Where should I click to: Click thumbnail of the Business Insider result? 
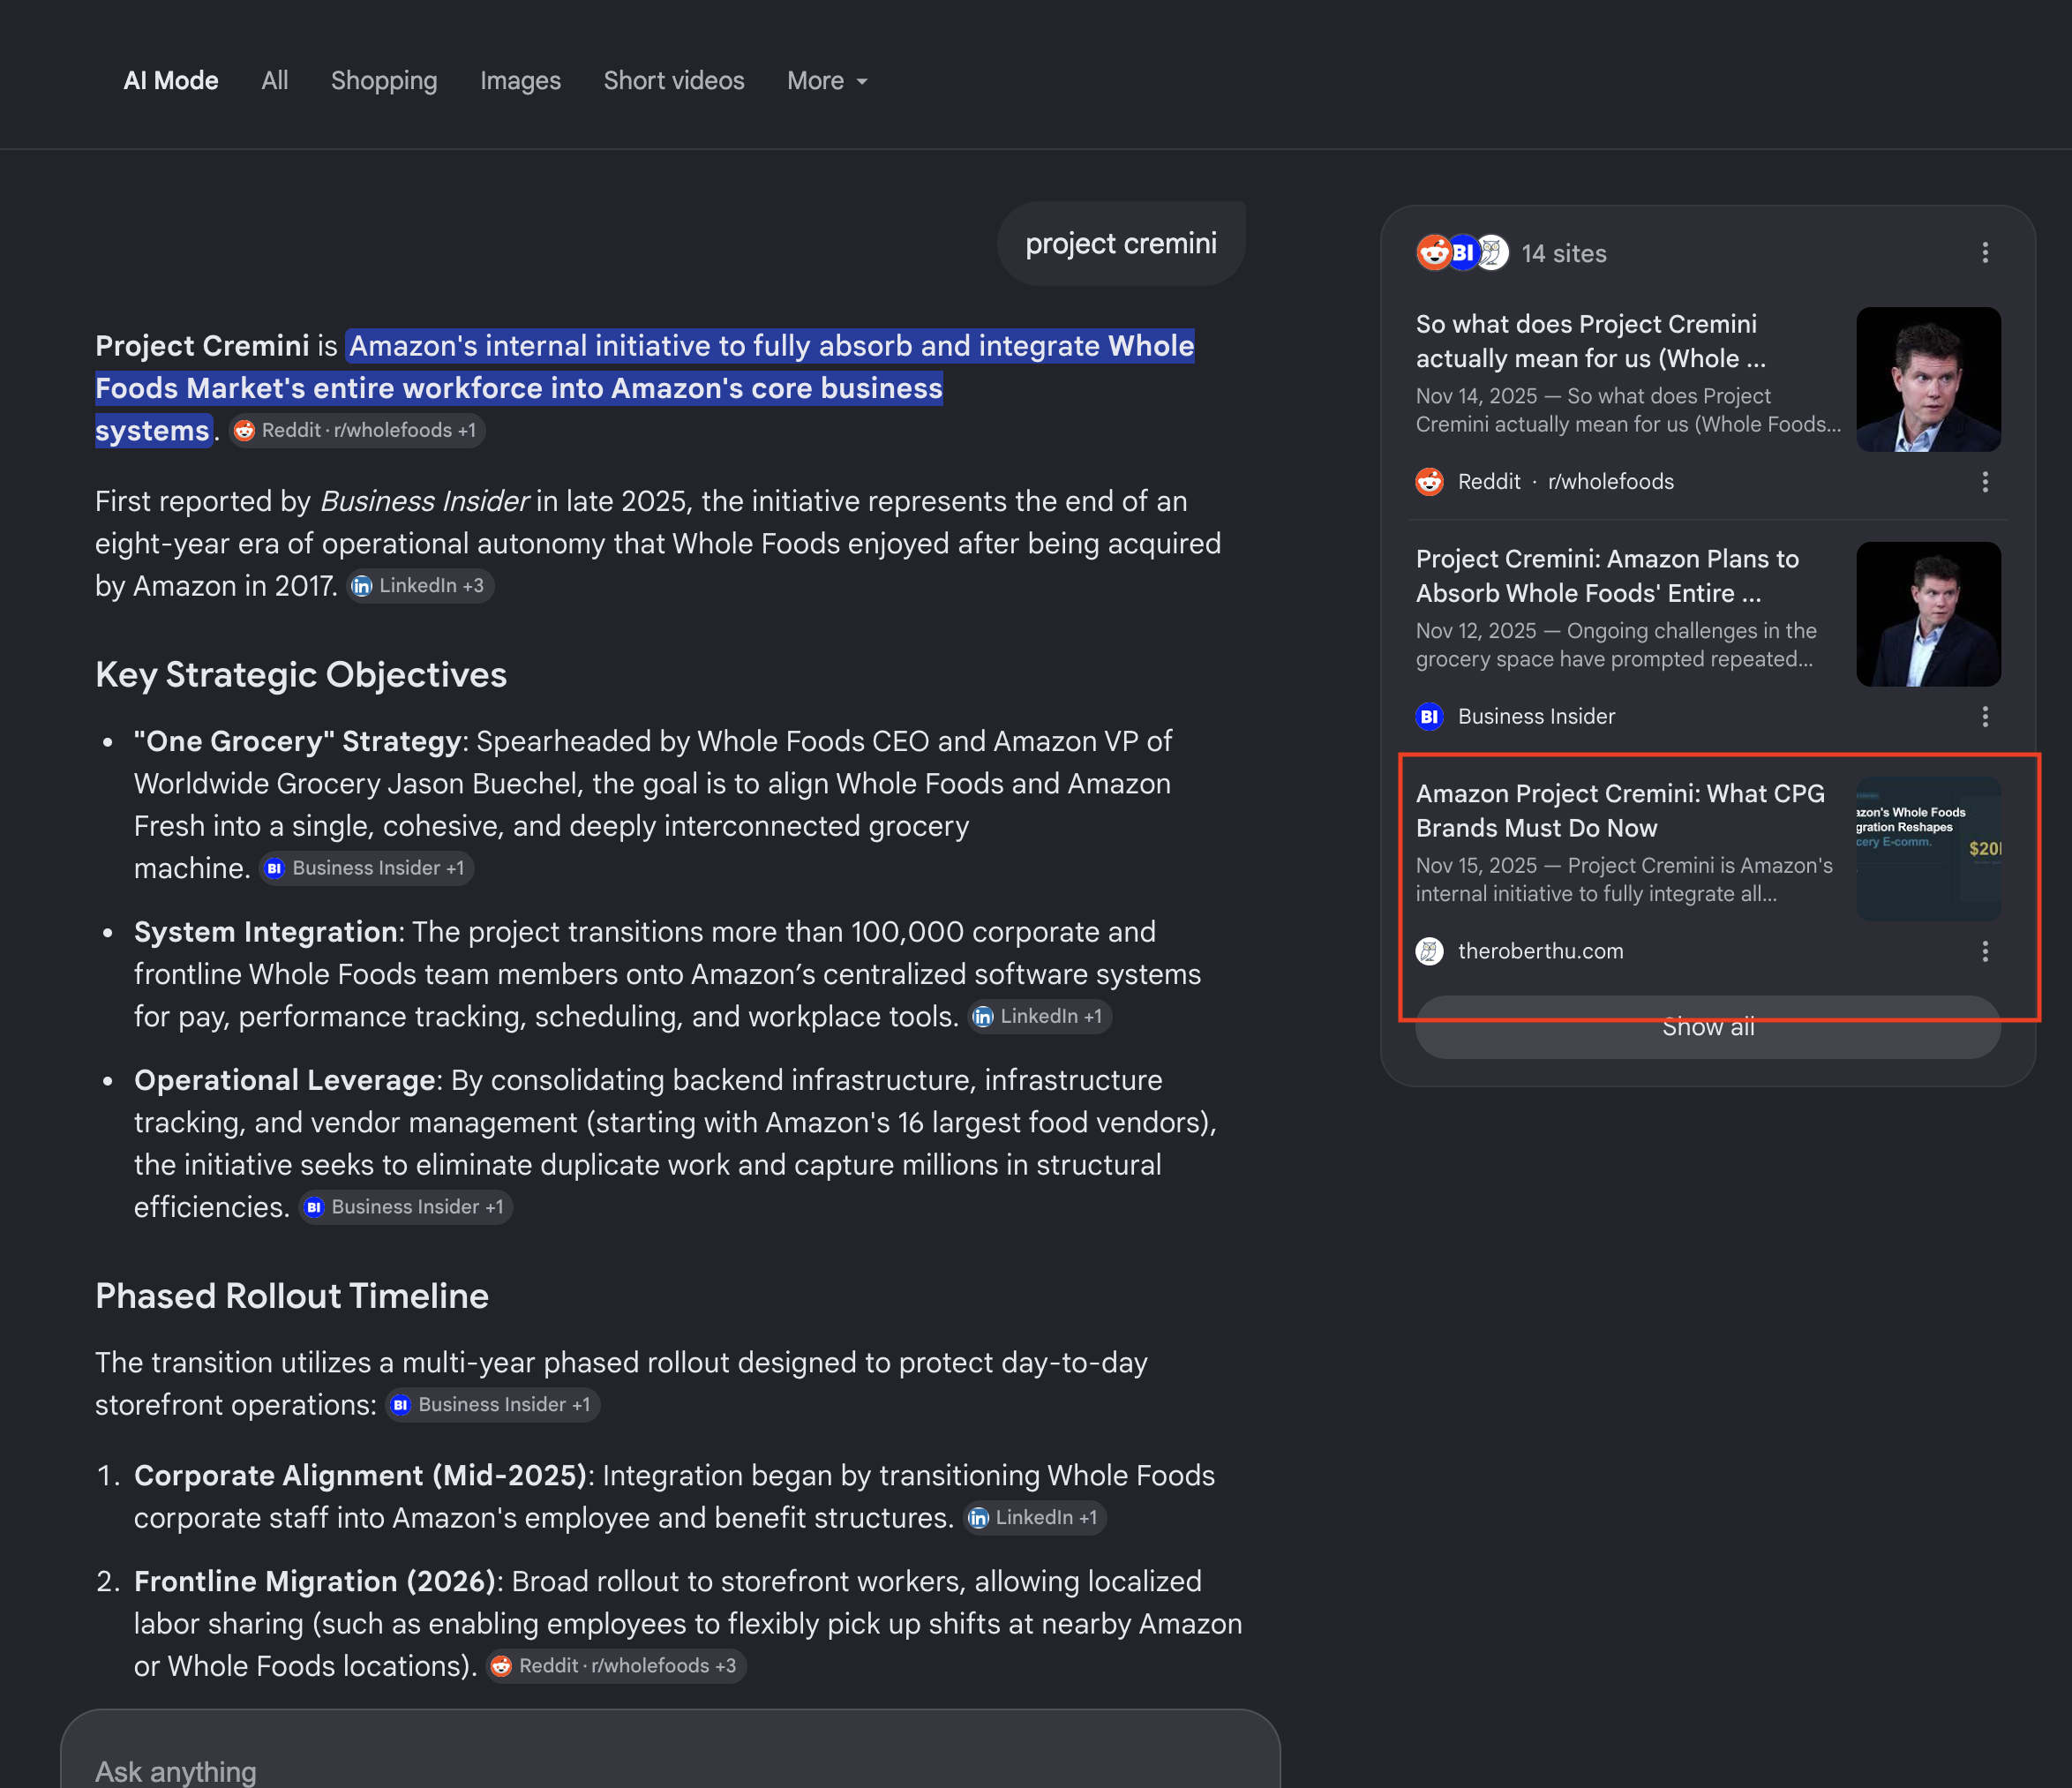[x=1928, y=614]
